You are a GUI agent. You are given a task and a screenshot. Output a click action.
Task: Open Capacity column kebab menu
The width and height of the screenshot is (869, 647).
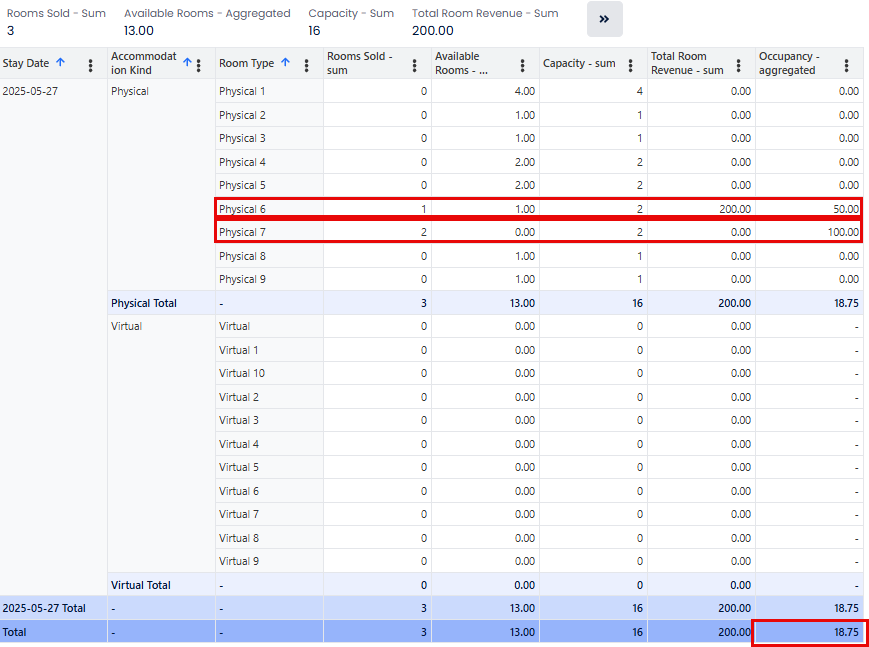click(631, 65)
